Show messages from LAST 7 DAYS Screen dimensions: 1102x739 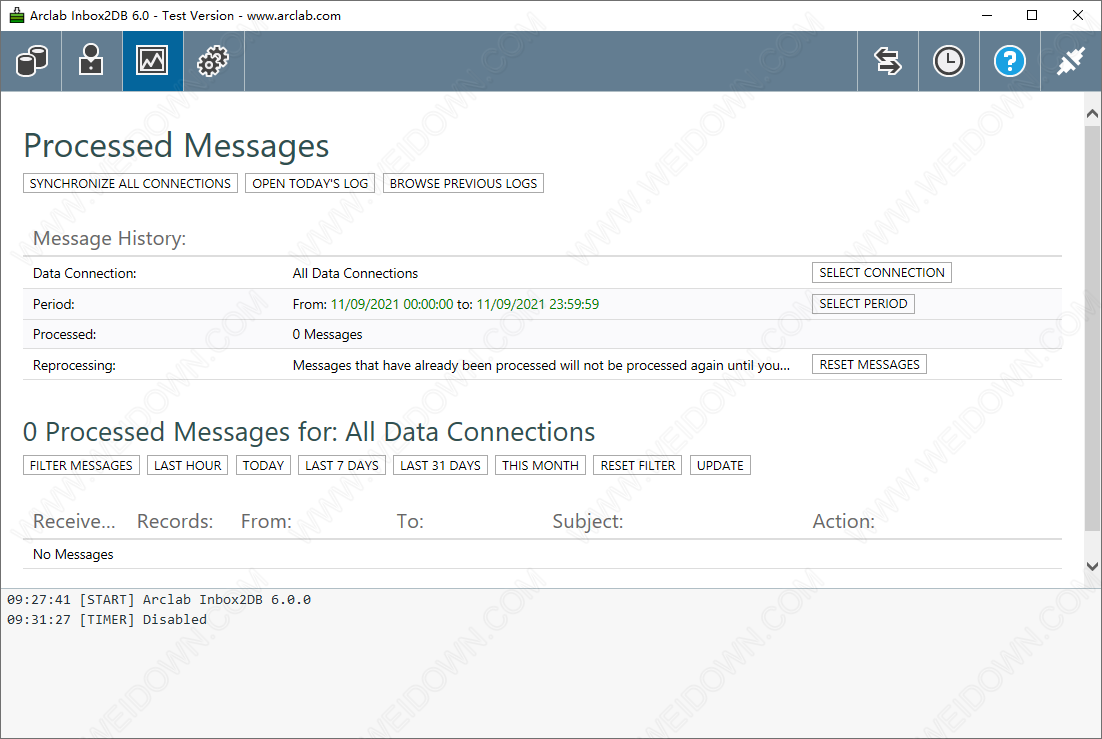pos(342,465)
